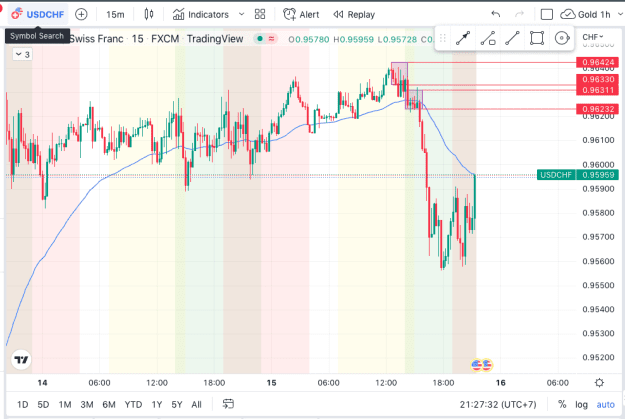
Task: Toggle the log scale
Action: [x=582, y=405]
